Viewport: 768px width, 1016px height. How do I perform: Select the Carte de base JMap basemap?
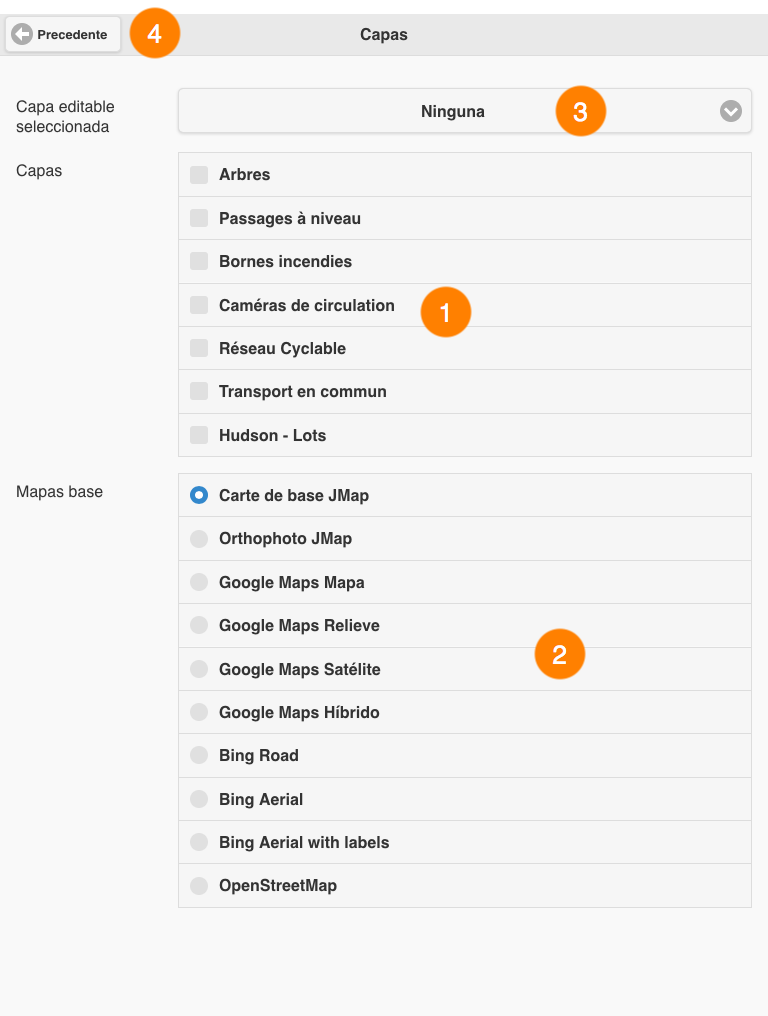(199, 495)
